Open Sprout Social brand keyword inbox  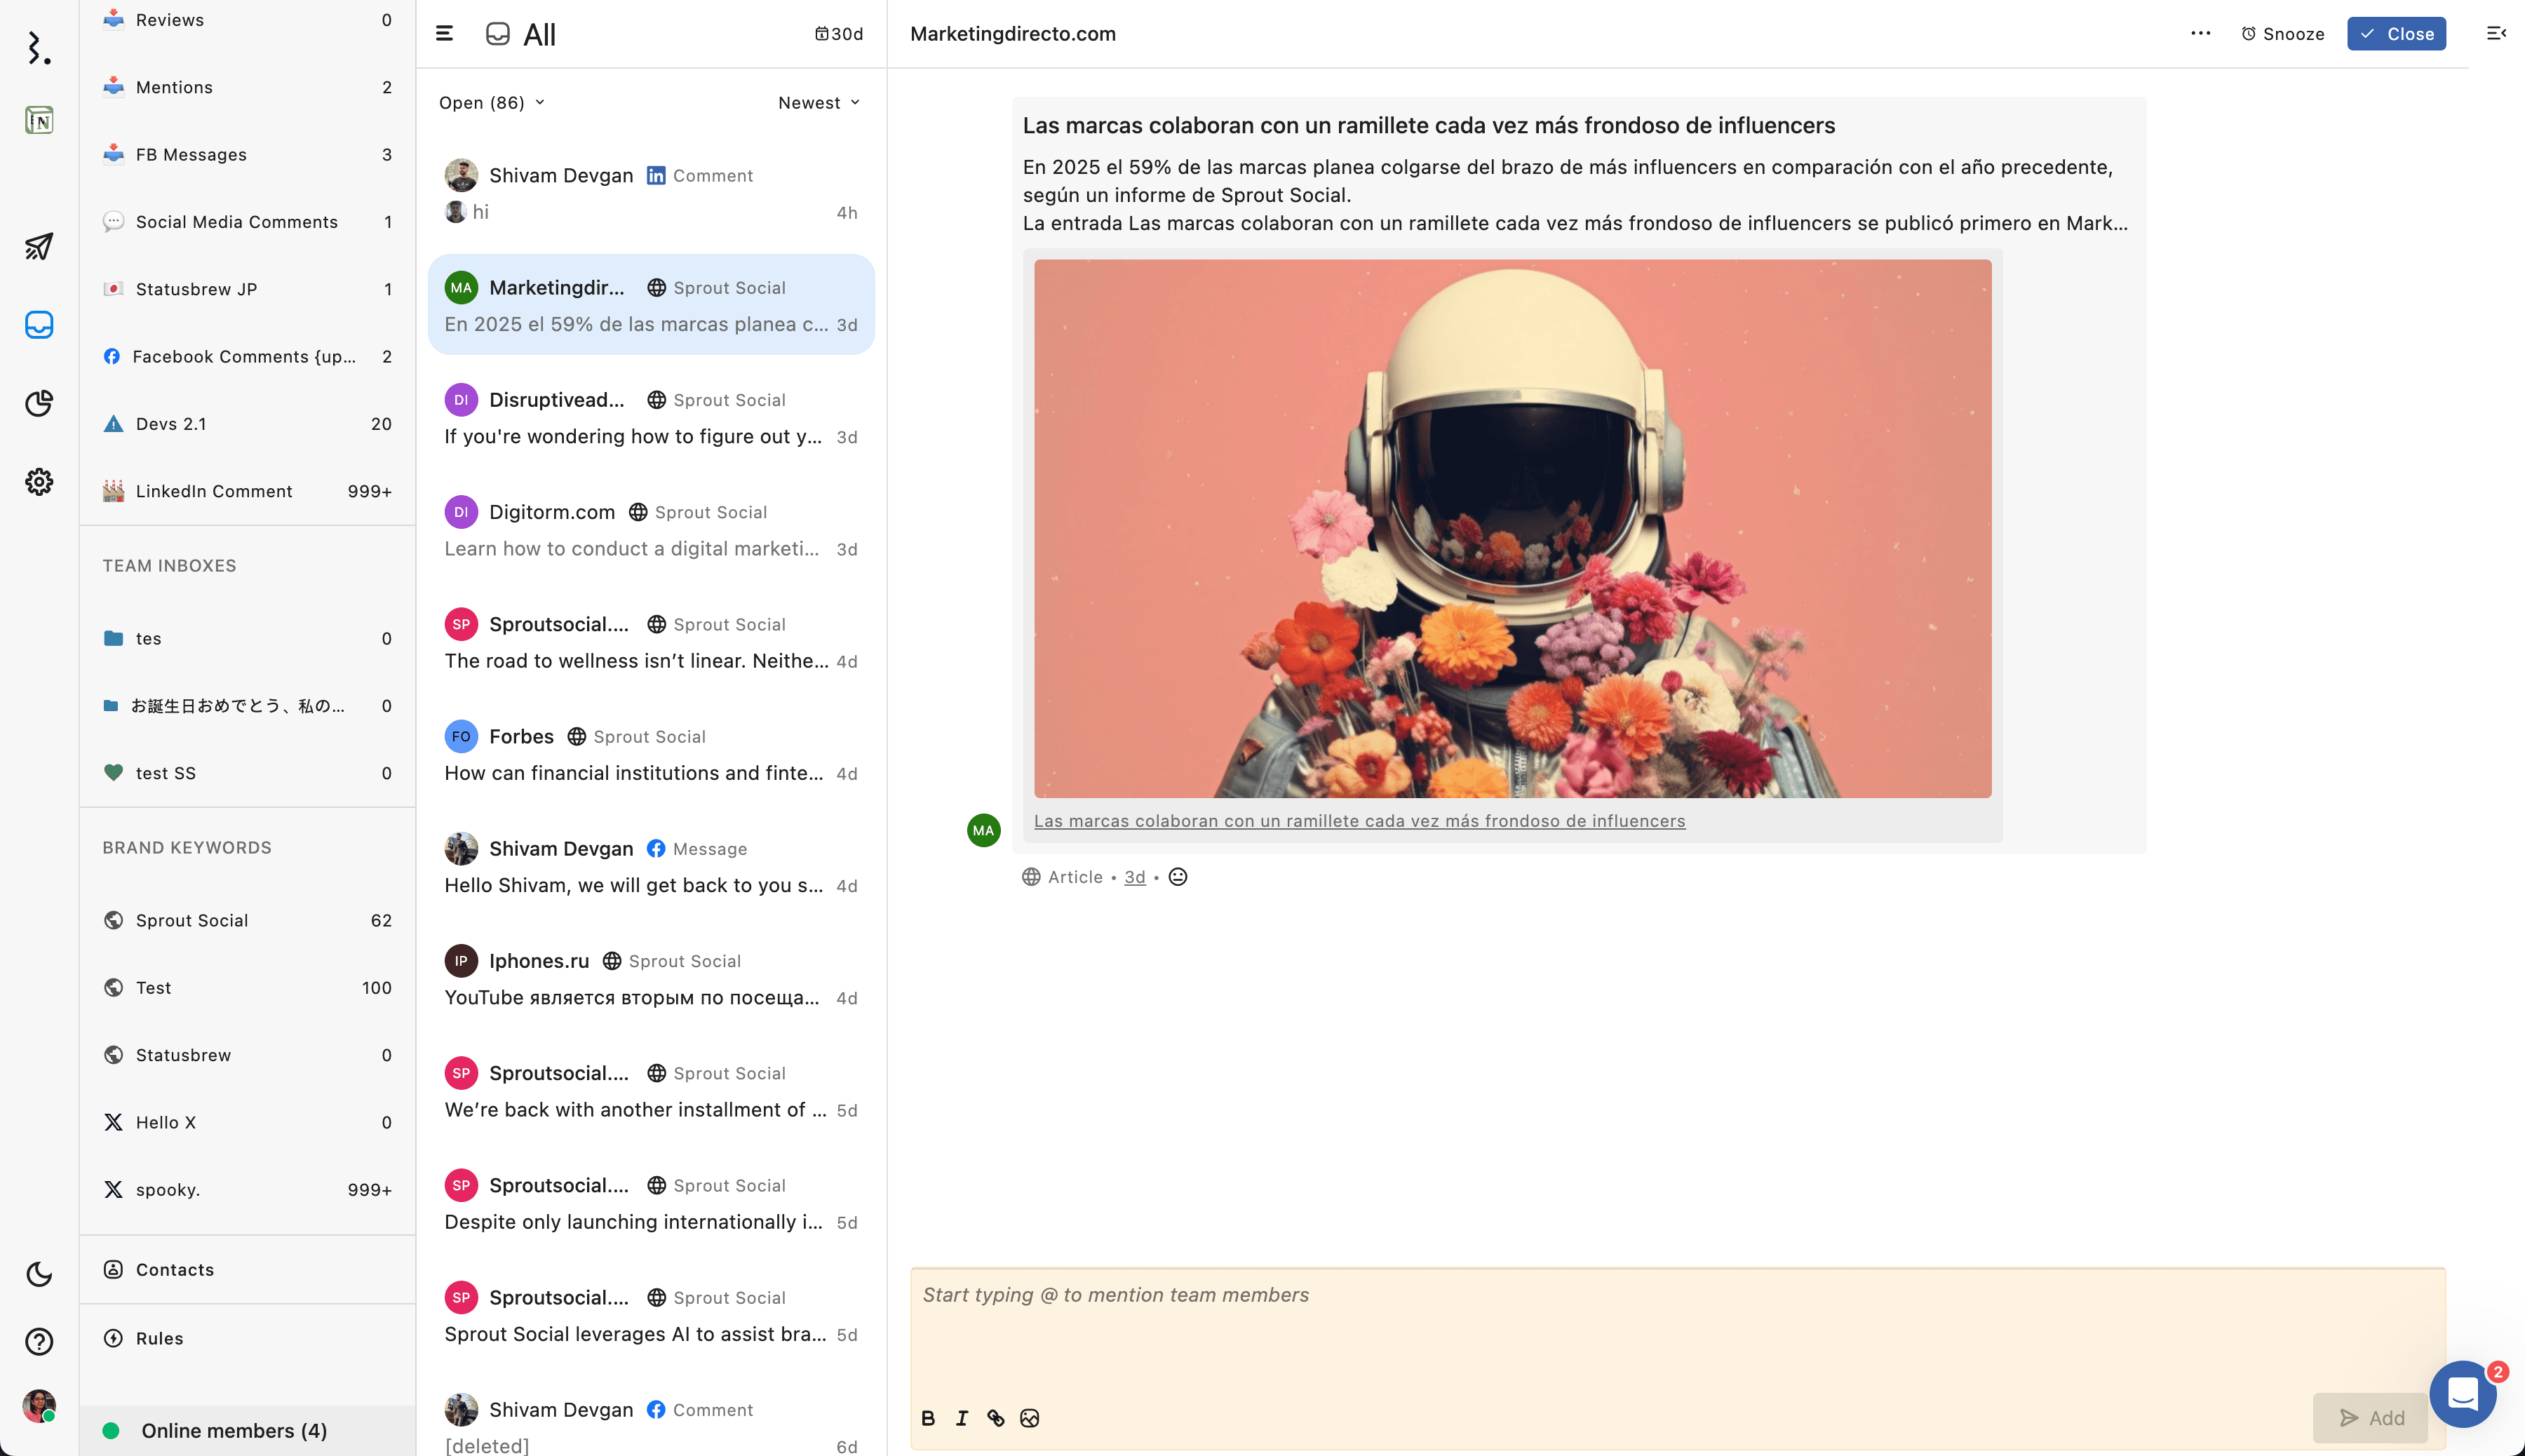point(192,920)
